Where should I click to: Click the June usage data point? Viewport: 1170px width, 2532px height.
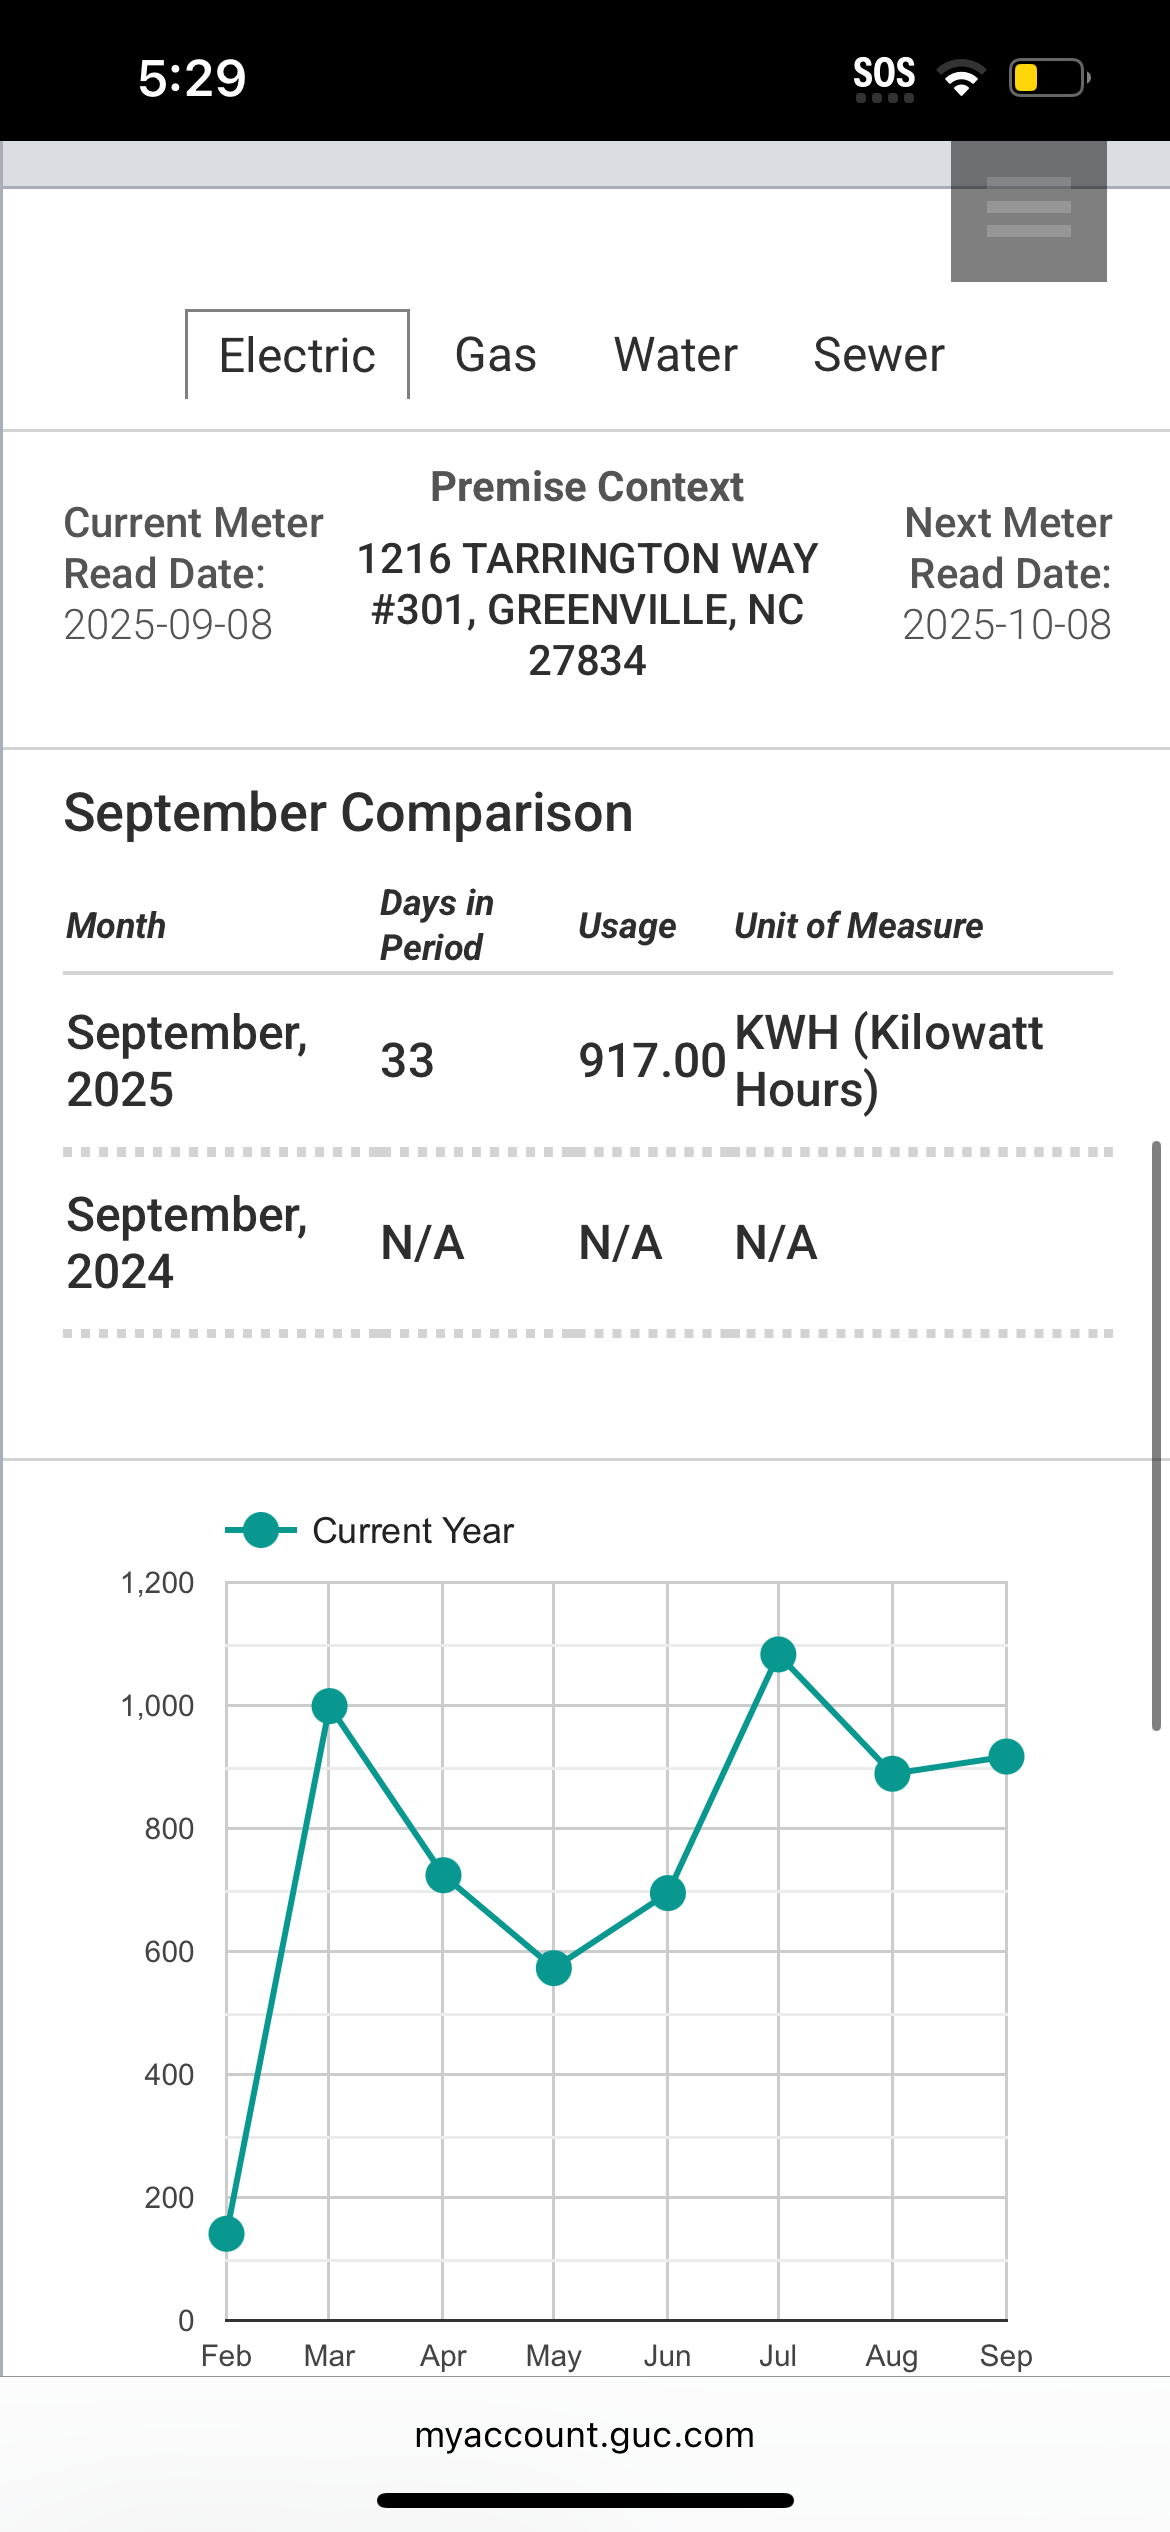pos(667,1892)
